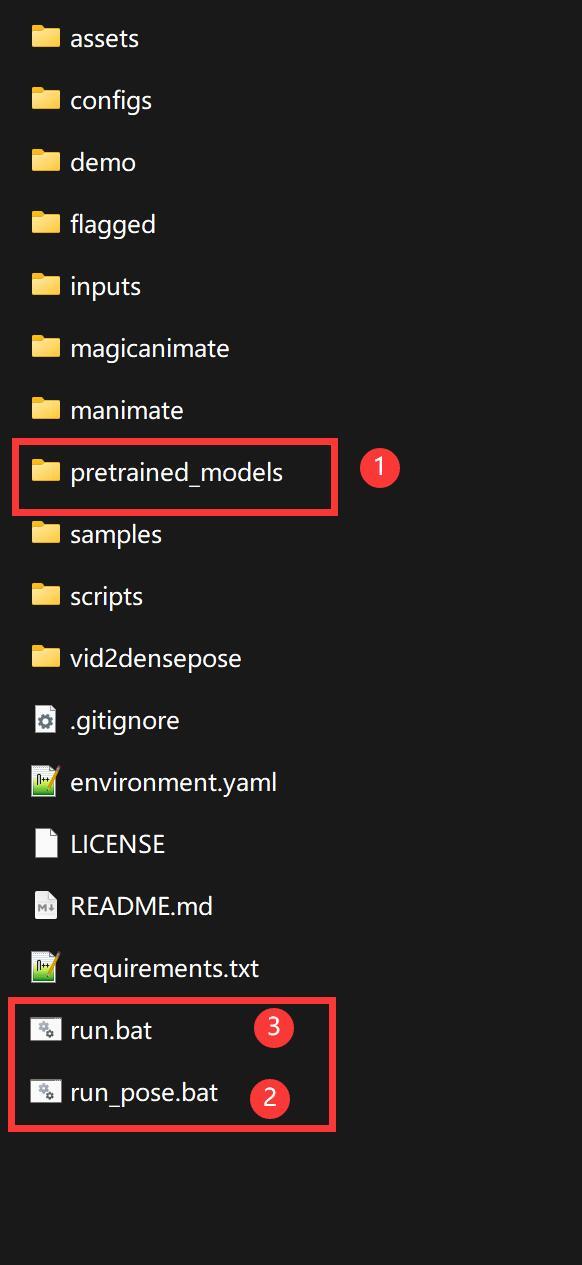This screenshot has width=582, height=1265.
Task: Click the requirements.txt file icon
Action: 46,968
